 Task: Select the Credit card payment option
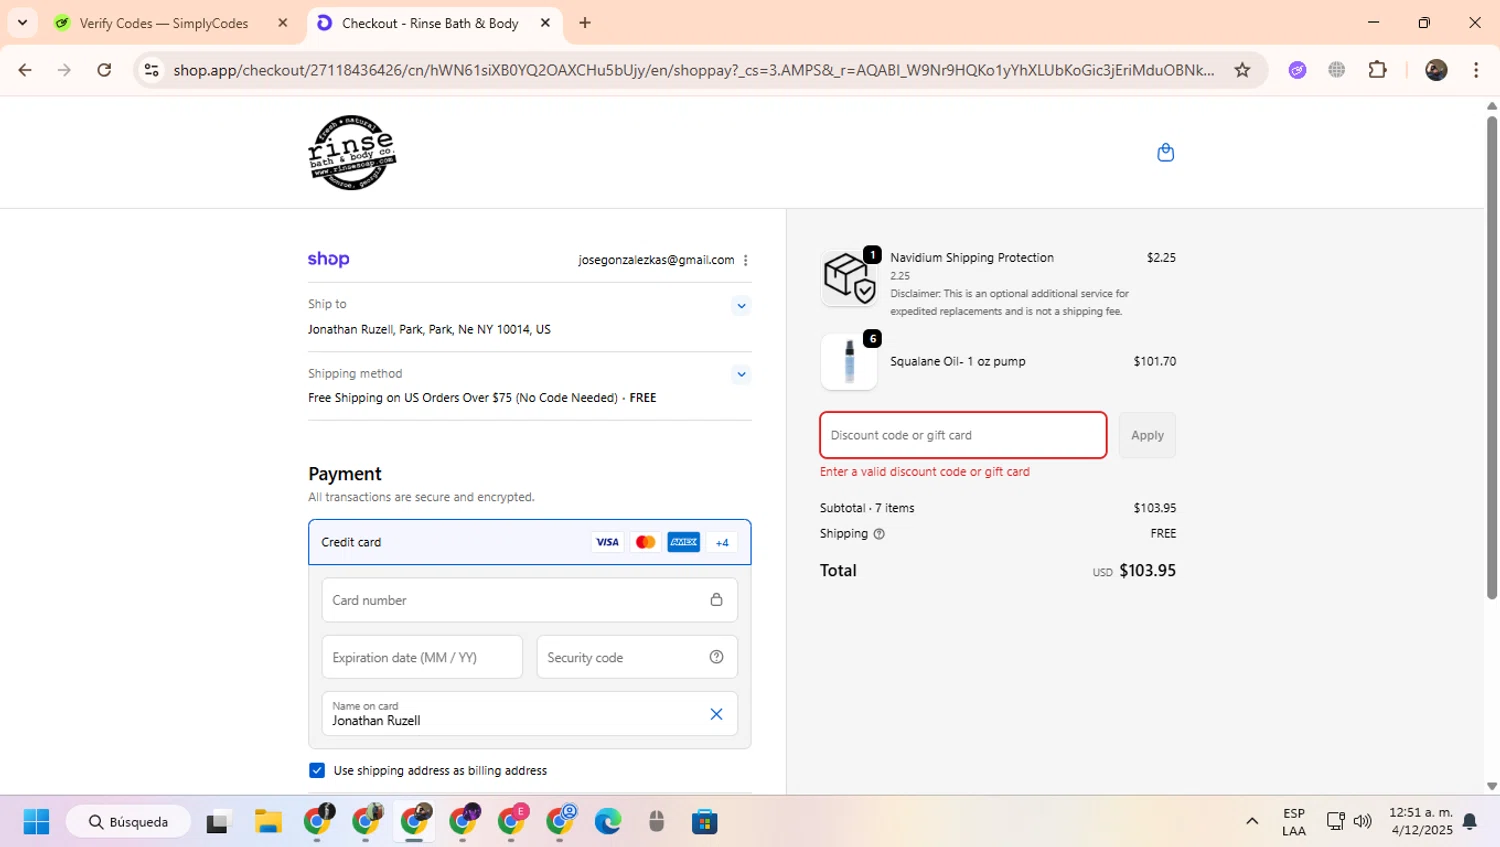point(530,542)
